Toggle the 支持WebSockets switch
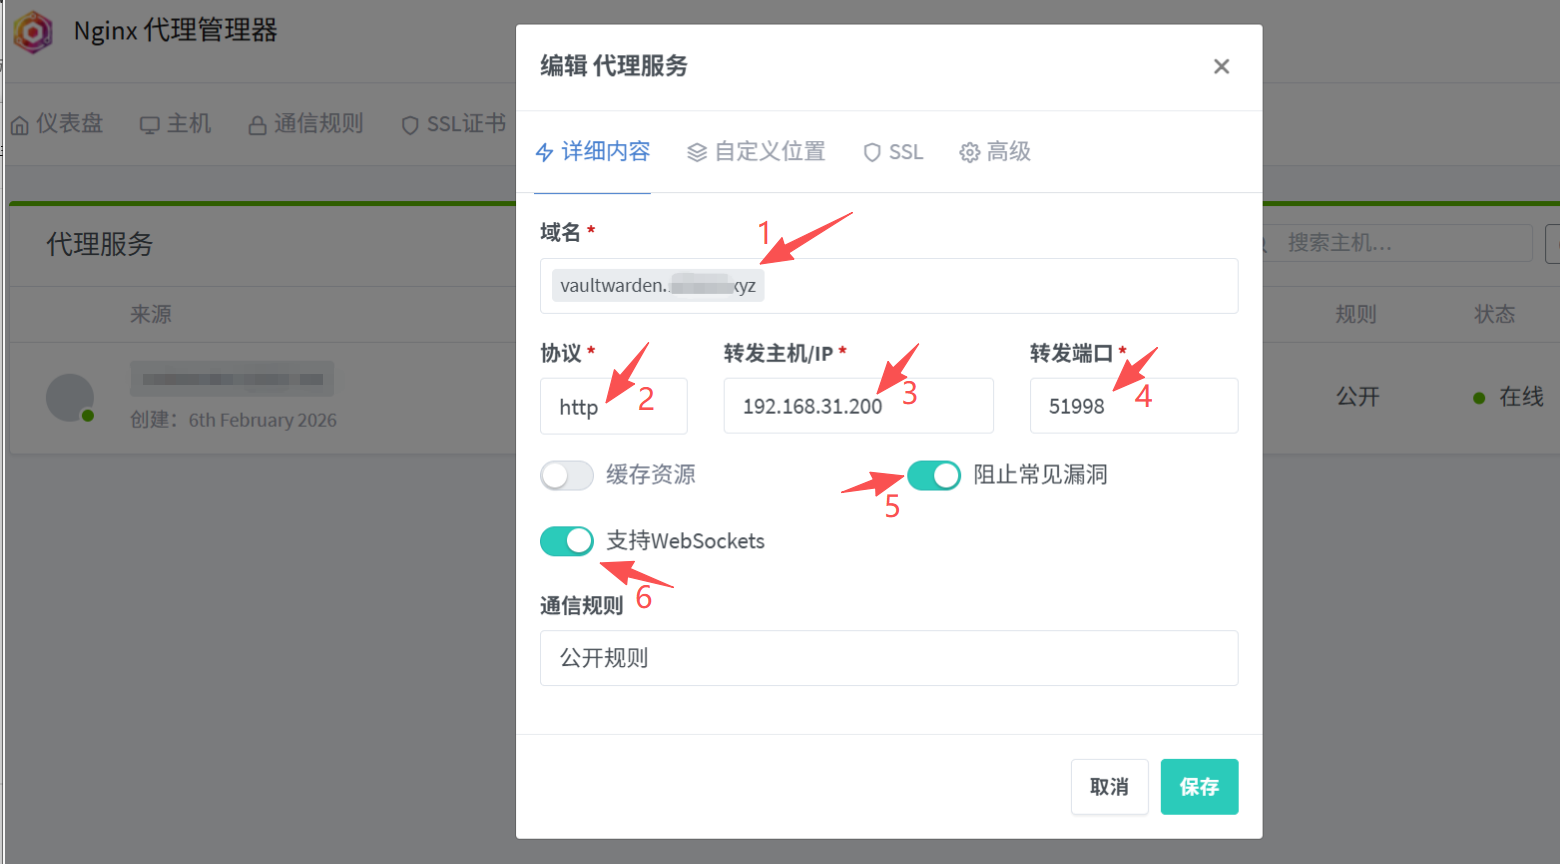Viewport: 1560px width, 864px height. (567, 541)
